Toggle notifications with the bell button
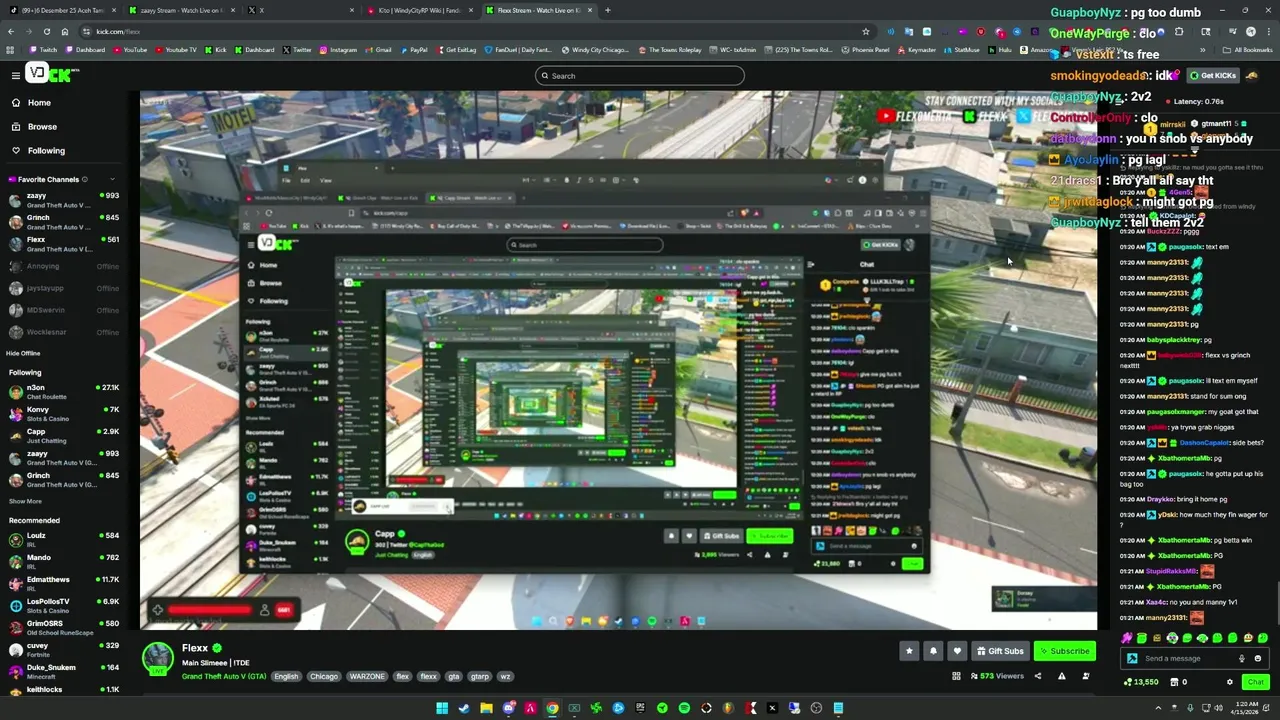 tap(933, 651)
